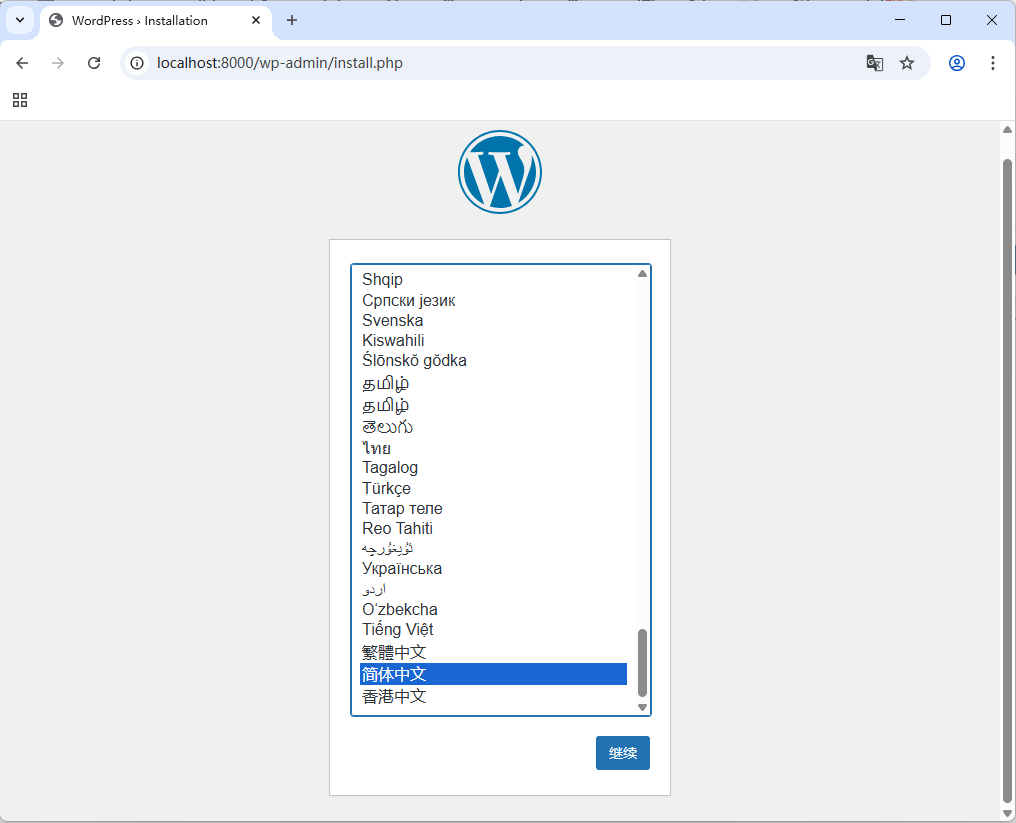Click the 继续 continue button
The width and height of the screenshot is (1016, 823).
[623, 753]
